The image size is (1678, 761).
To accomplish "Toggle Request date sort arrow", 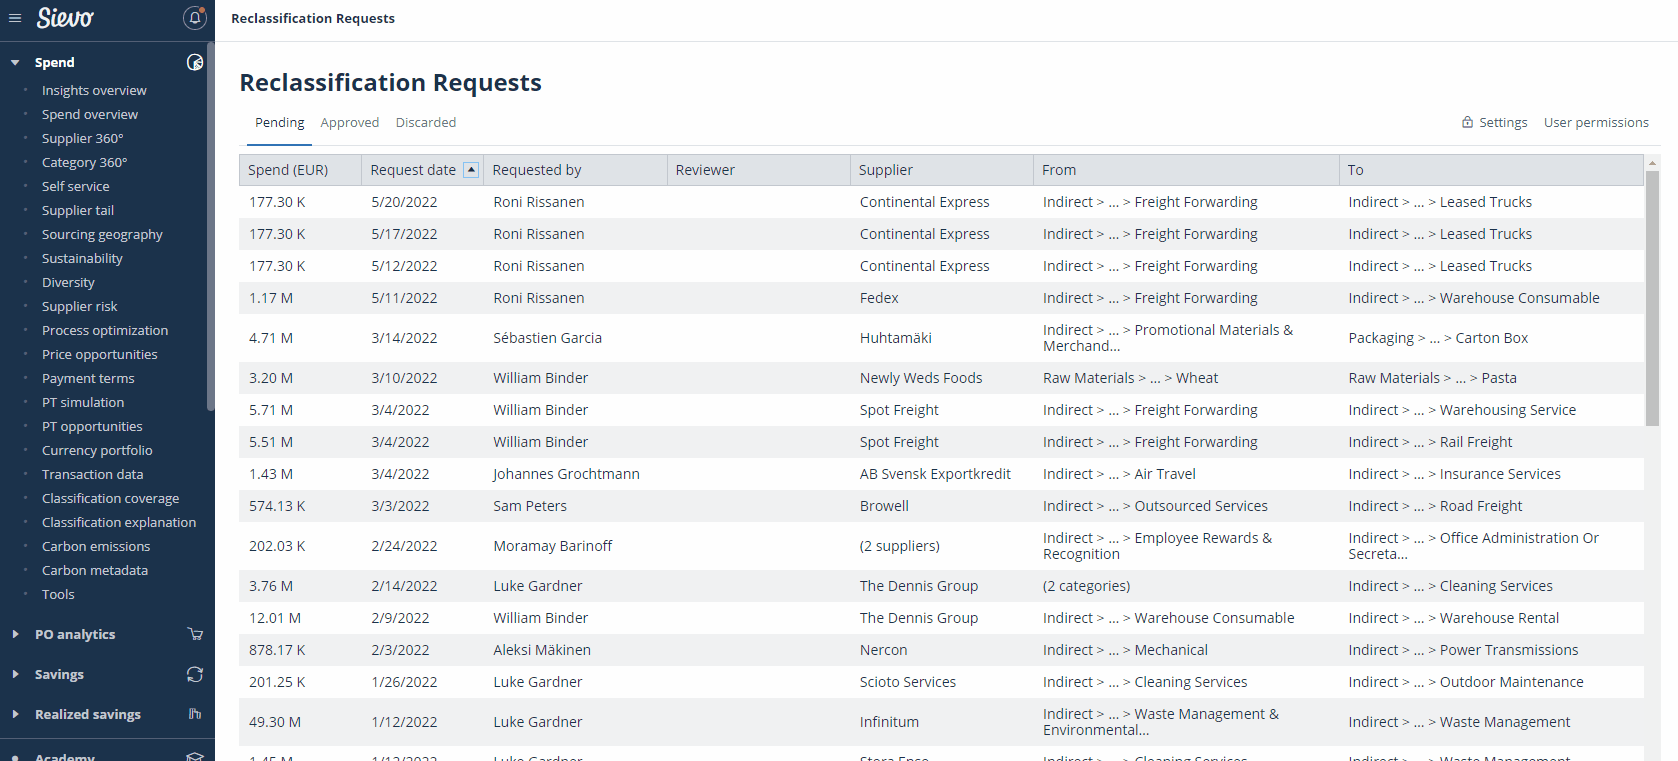I will tap(471, 170).
